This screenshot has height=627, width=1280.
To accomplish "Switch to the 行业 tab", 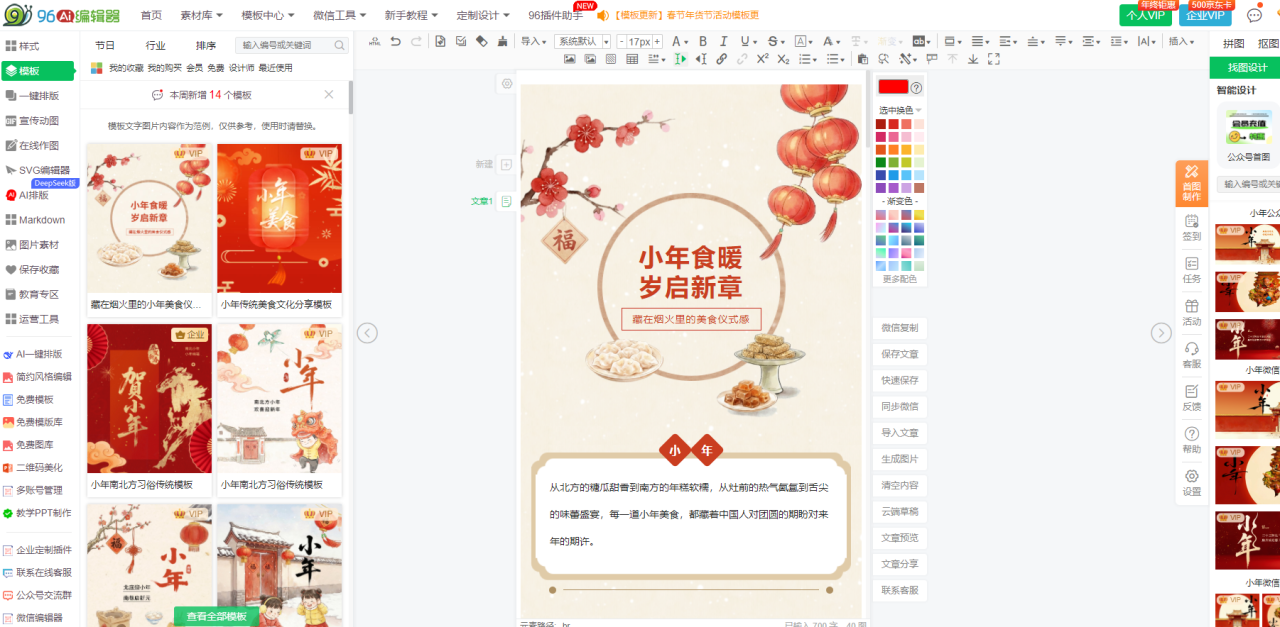I will (x=155, y=45).
